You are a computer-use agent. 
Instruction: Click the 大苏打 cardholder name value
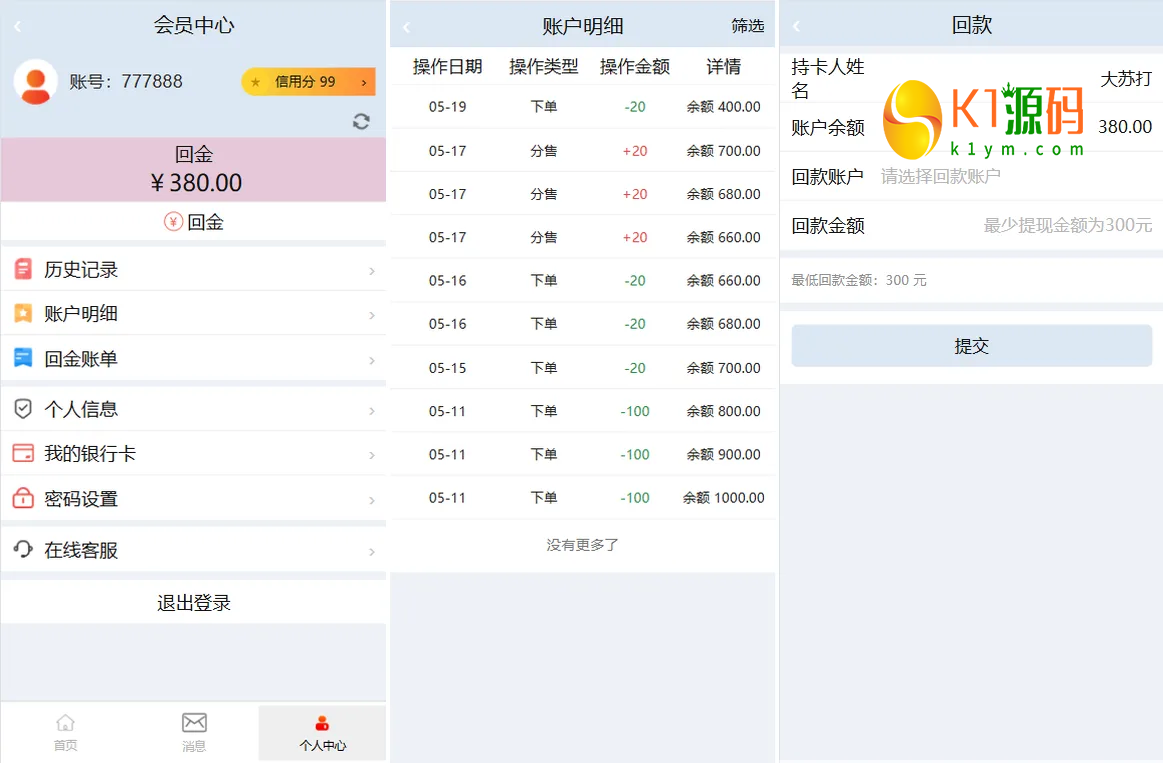1126,79
